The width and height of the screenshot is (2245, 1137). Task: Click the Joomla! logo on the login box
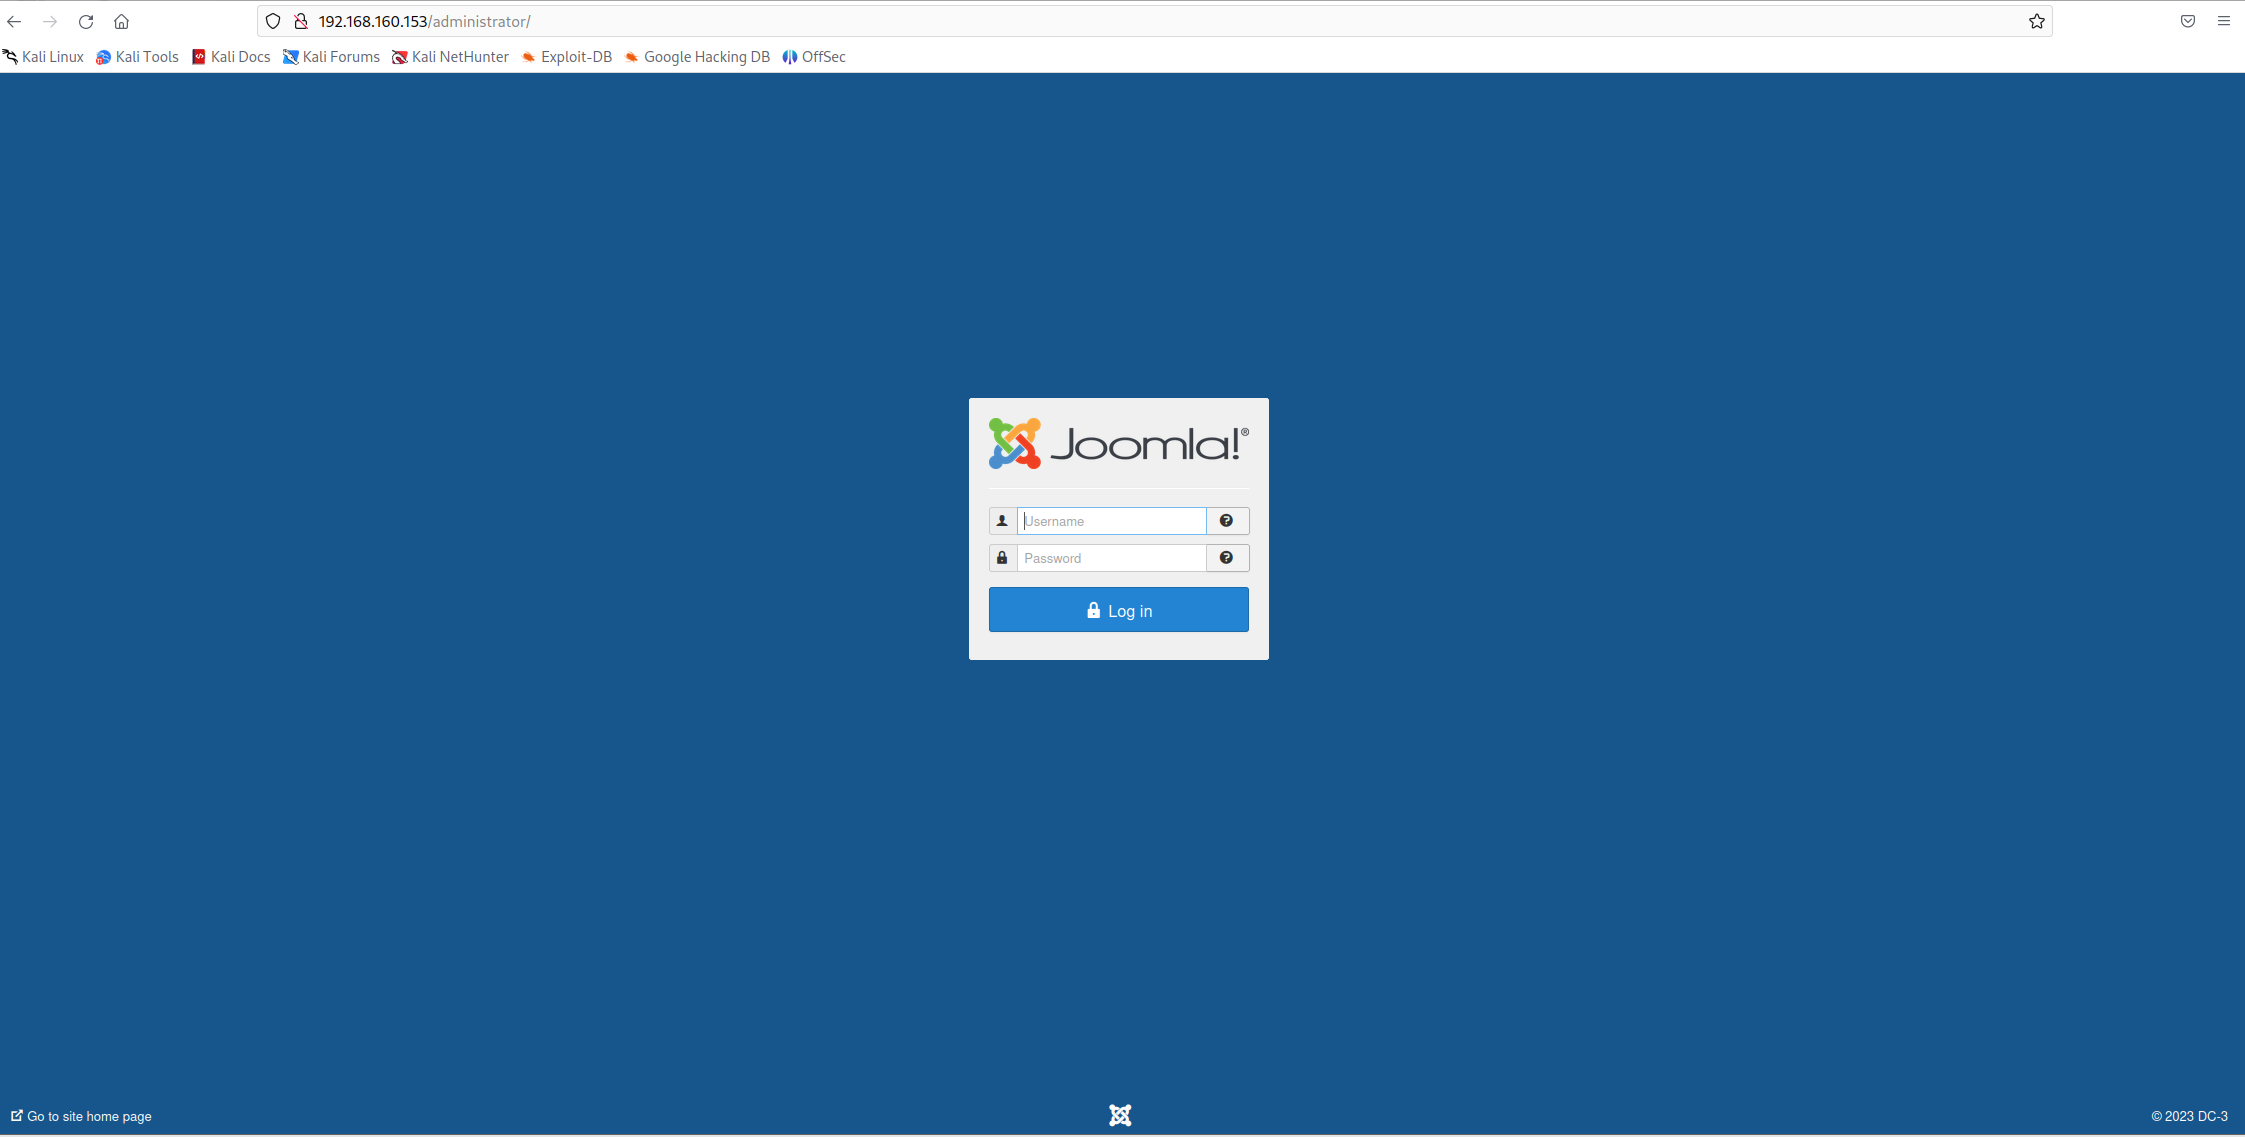tap(1118, 444)
